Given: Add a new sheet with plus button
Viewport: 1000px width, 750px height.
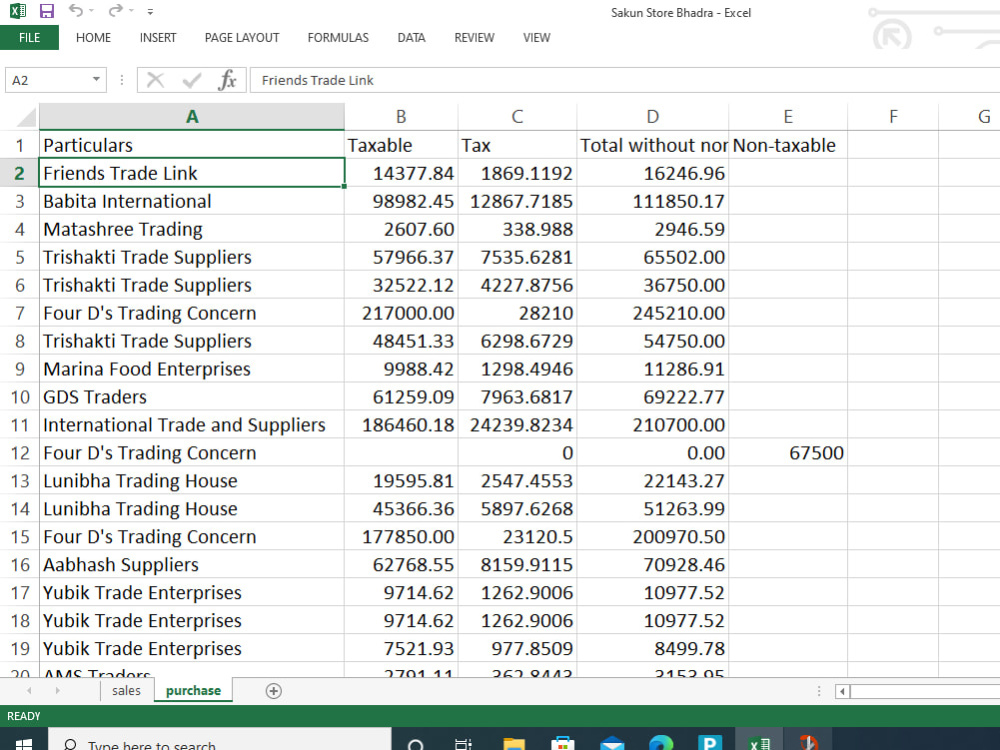Looking at the screenshot, I should [x=274, y=691].
